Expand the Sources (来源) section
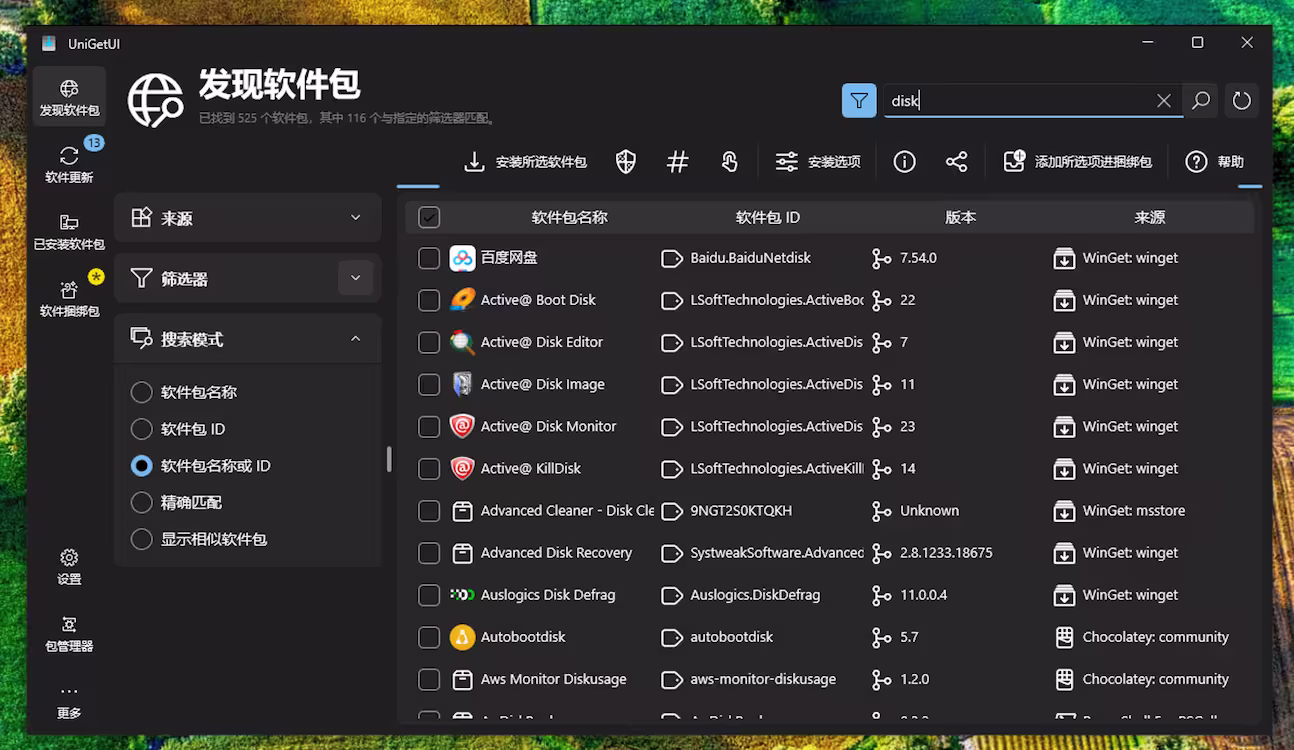 click(x=247, y=218)
